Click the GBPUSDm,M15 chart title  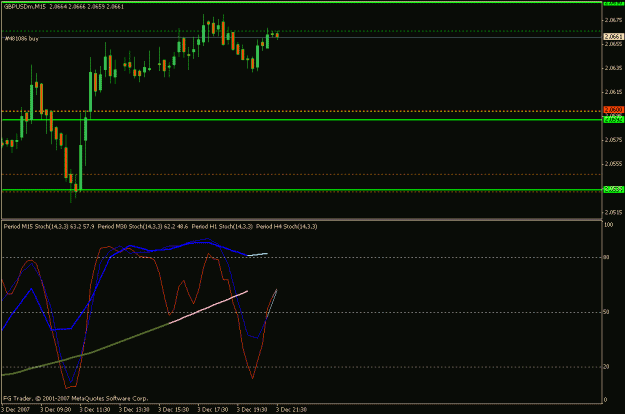pos(25,7)
